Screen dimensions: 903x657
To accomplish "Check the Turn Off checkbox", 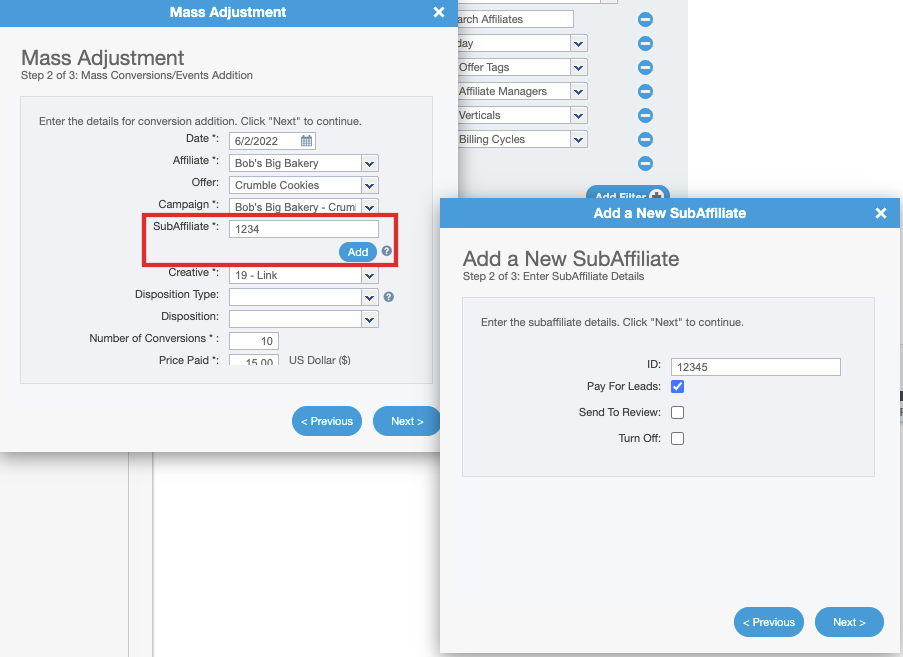I will tap(676, 438).
